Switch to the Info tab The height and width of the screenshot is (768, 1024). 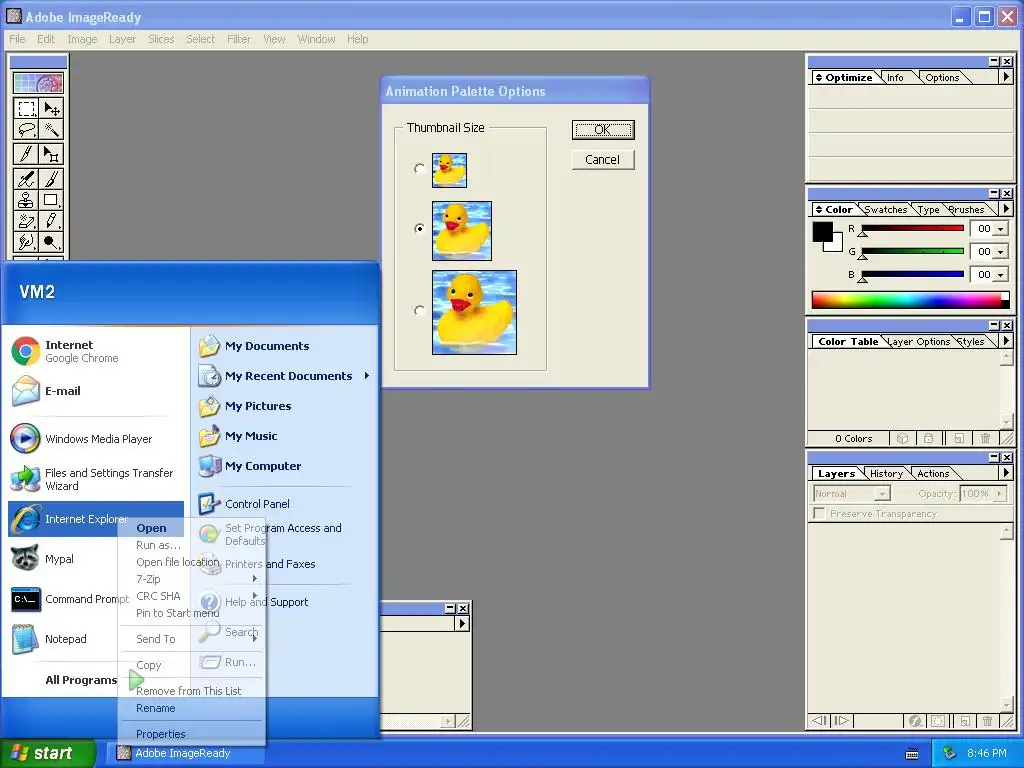pyautogui.click(x=895, y=78)
